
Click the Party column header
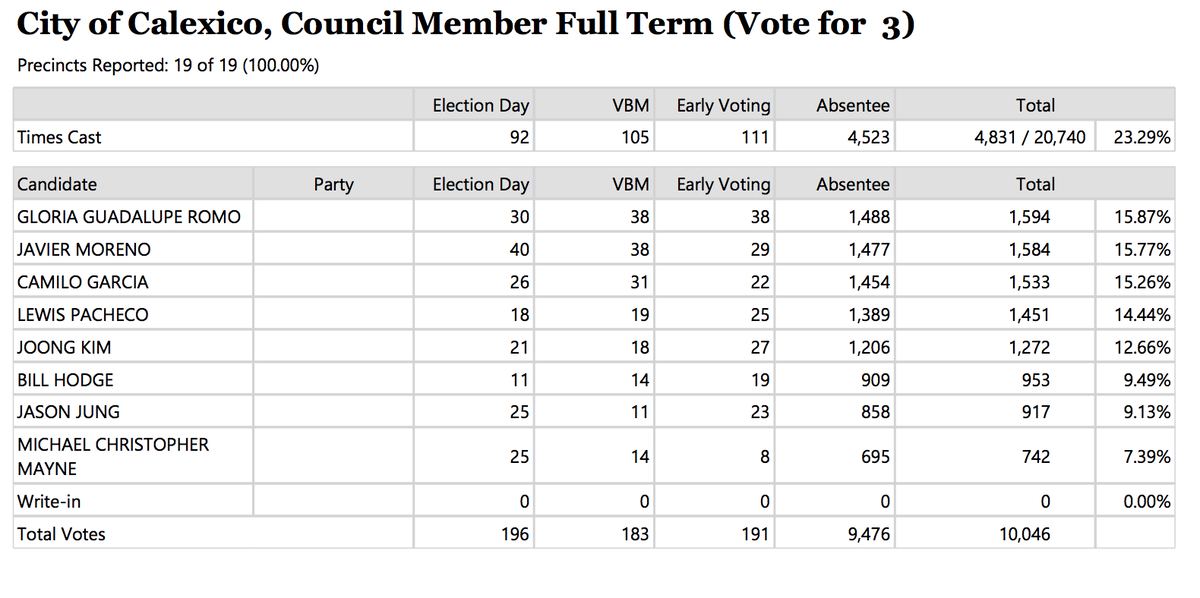[333, 184]
